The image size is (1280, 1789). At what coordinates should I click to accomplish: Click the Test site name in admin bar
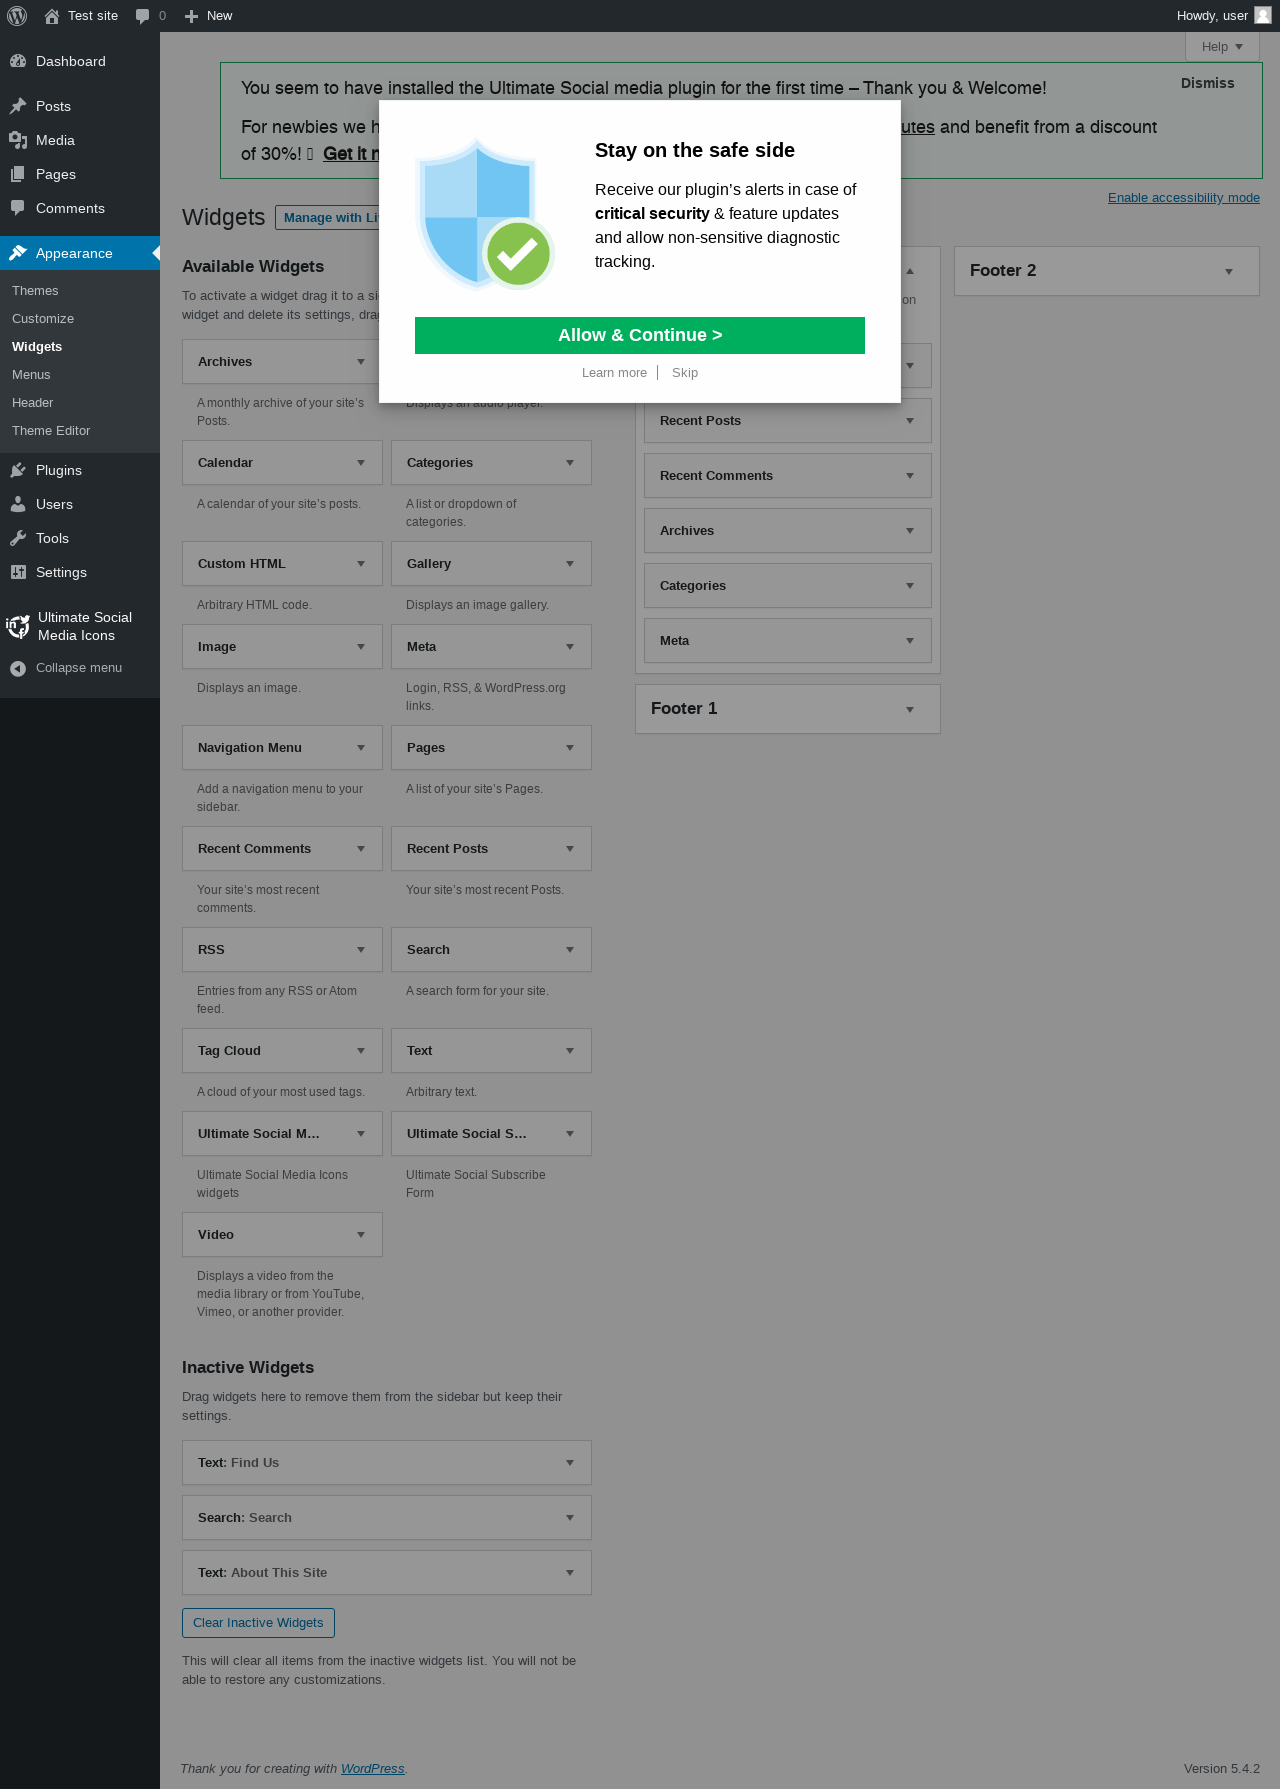pos(93,16)
